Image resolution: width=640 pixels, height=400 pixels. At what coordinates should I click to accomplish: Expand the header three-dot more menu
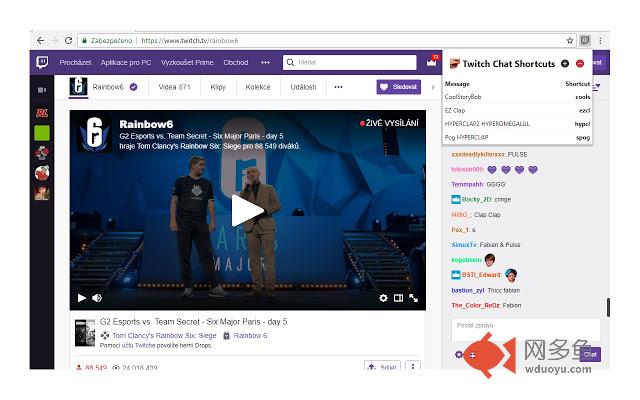click(265, 62)
